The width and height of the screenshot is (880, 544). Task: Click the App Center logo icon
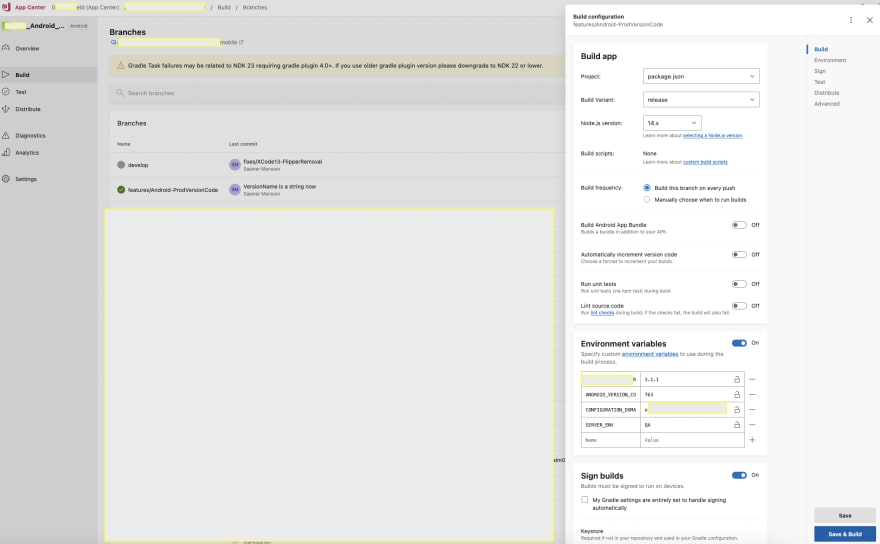[6, 7]
